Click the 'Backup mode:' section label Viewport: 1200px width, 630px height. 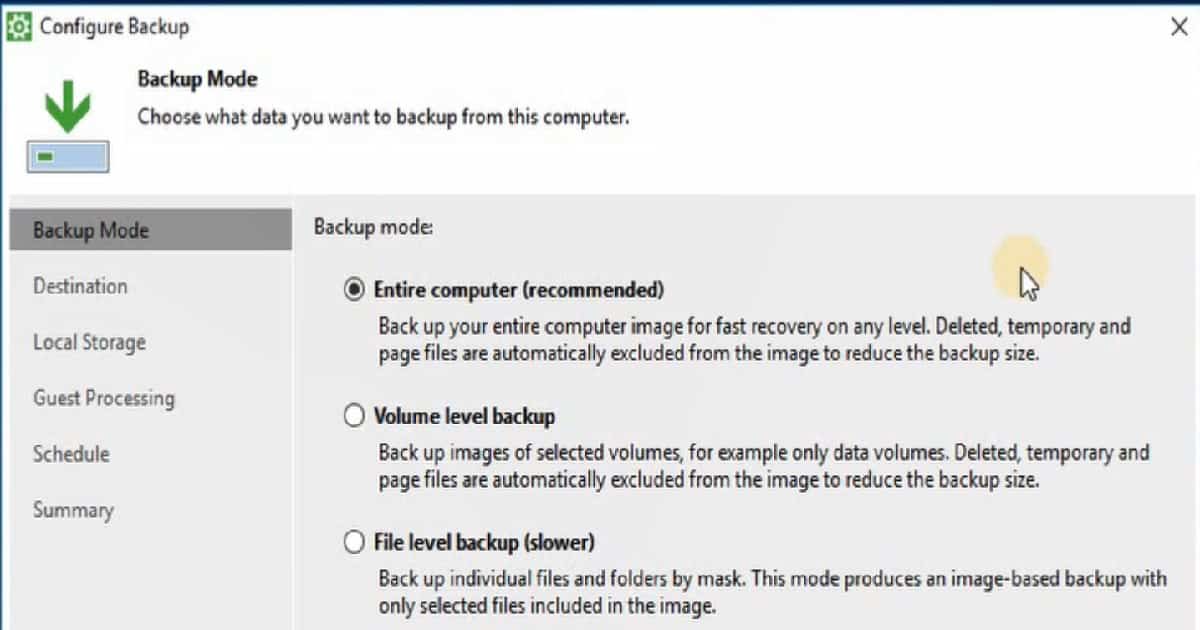click(x=373, y=227)
